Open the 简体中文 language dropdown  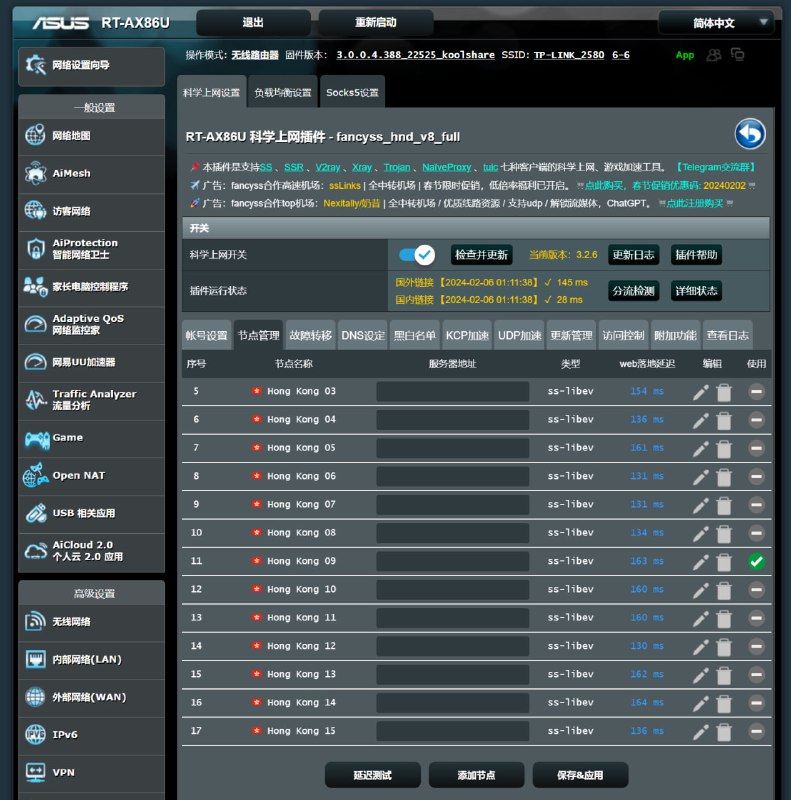click(x=716, y=23)
